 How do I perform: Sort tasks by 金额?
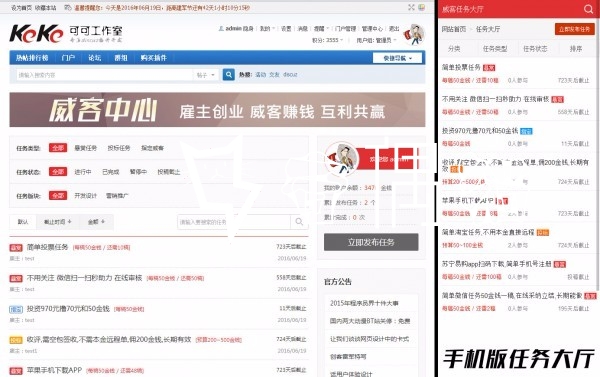96,222
